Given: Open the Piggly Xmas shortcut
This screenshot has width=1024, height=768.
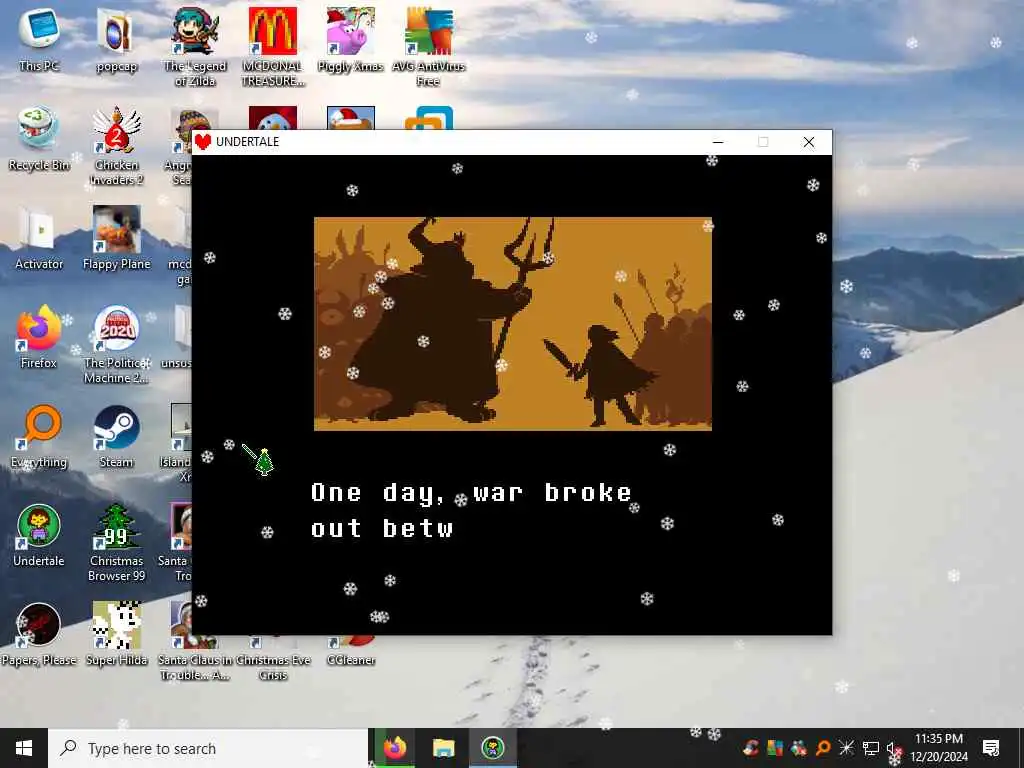Looking at the screenshot, I should click(351, 39).
